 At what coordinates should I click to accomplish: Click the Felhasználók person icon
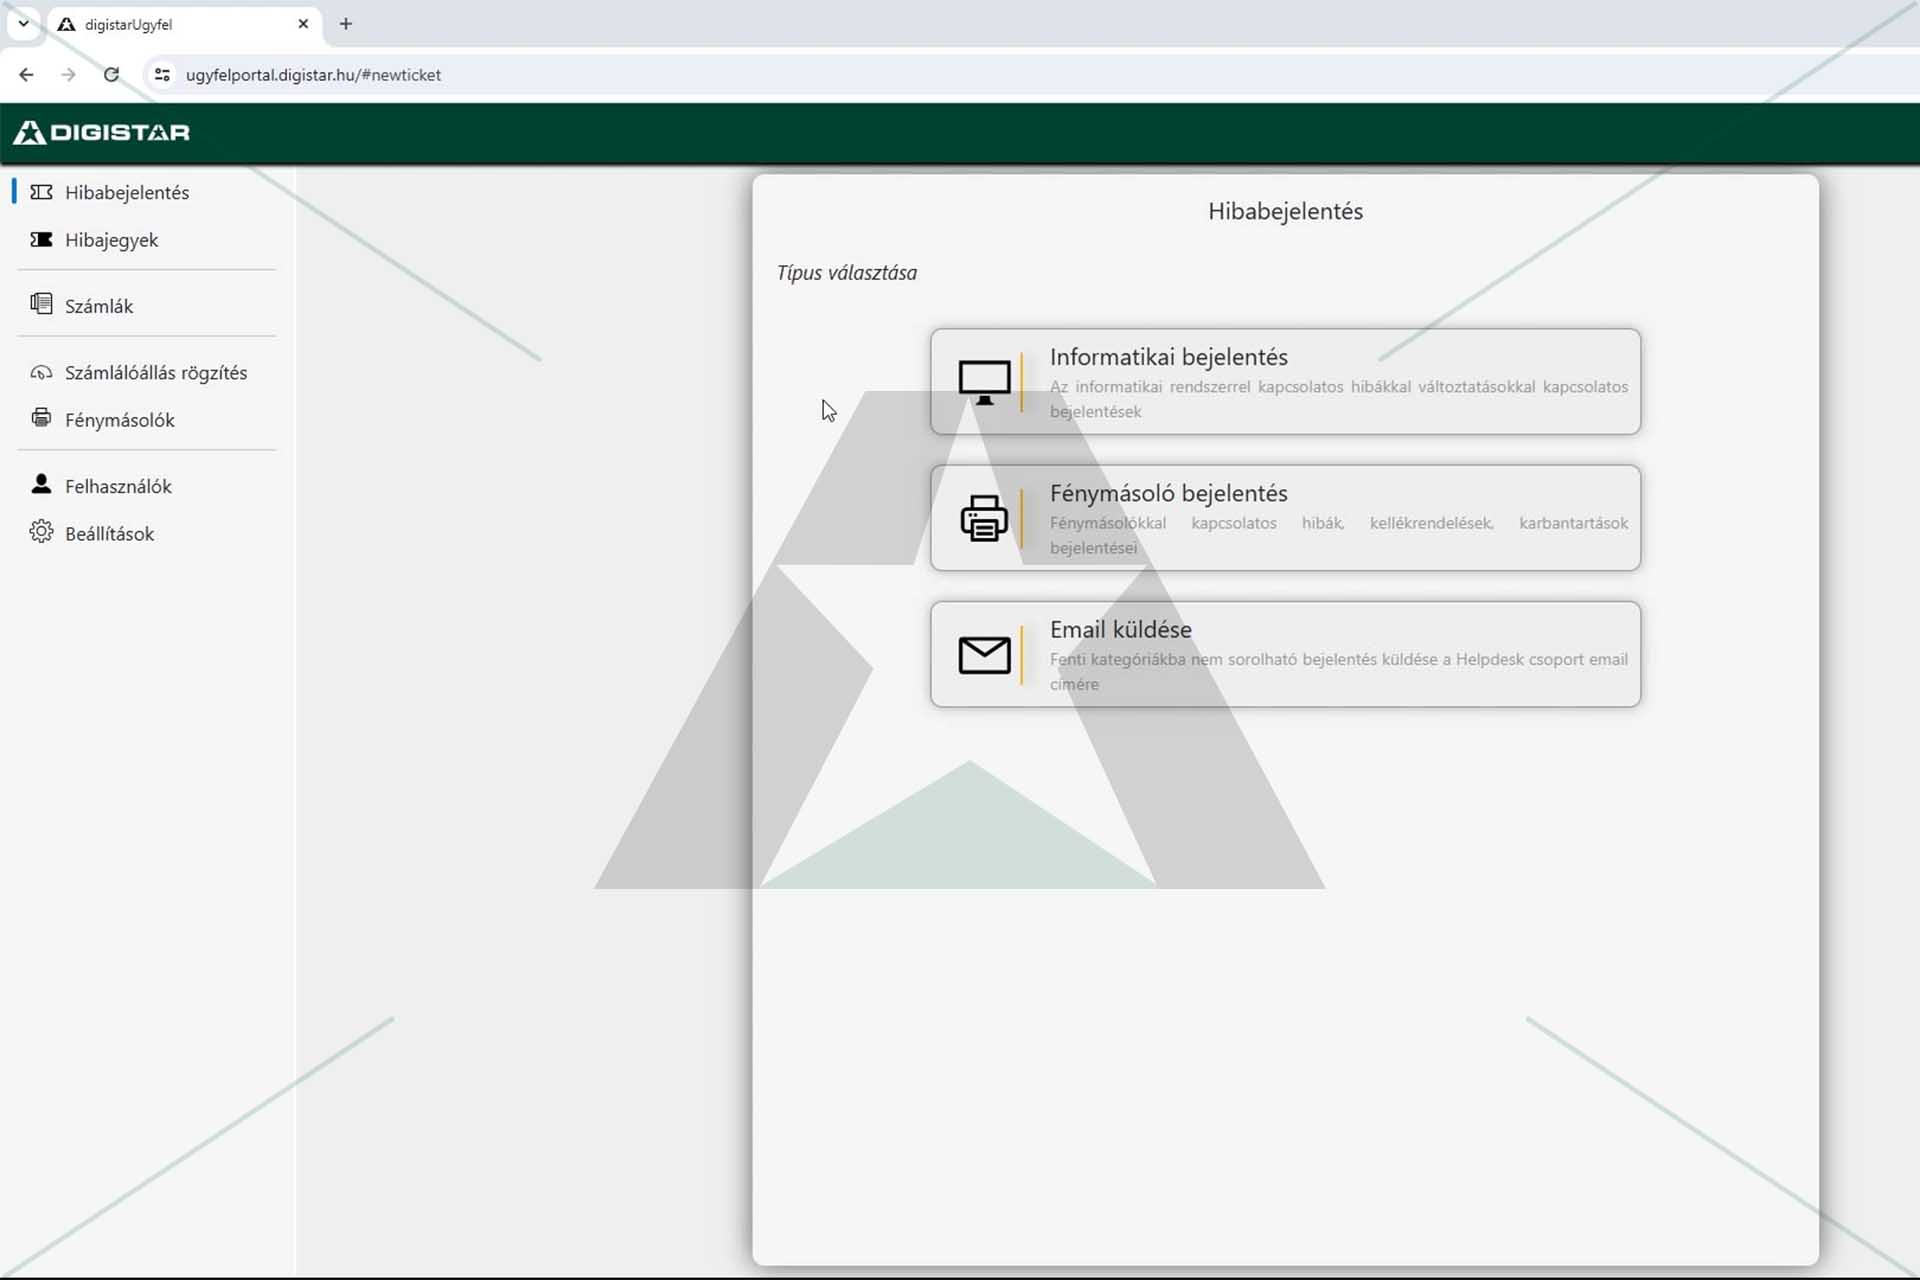(41, 485)
